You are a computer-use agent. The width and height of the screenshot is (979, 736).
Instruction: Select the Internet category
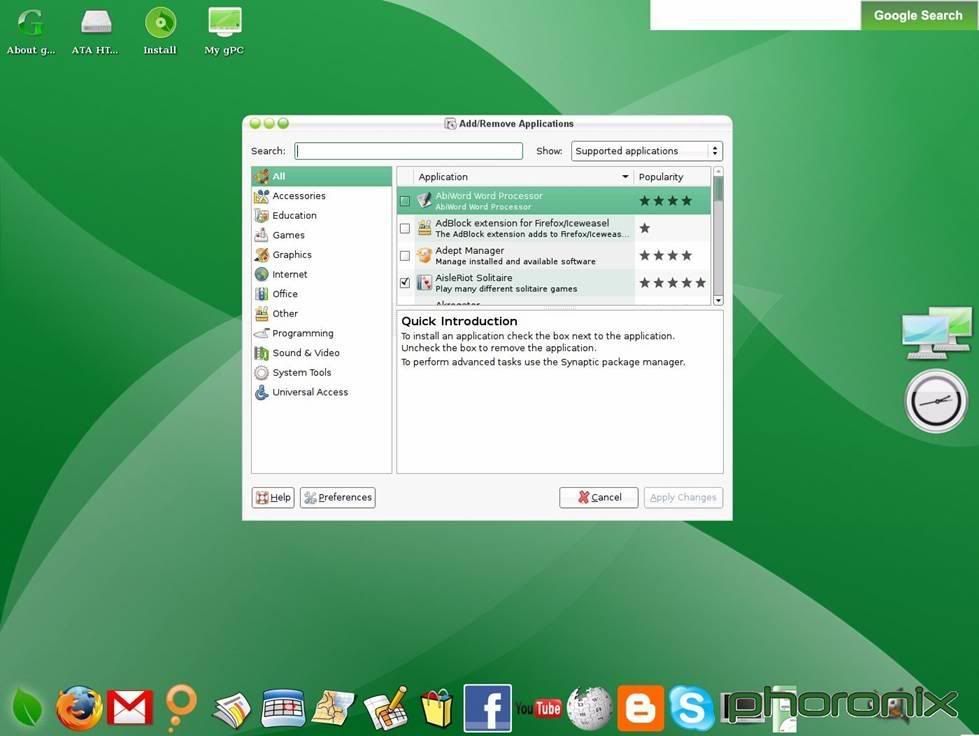[x=322, y=274]
